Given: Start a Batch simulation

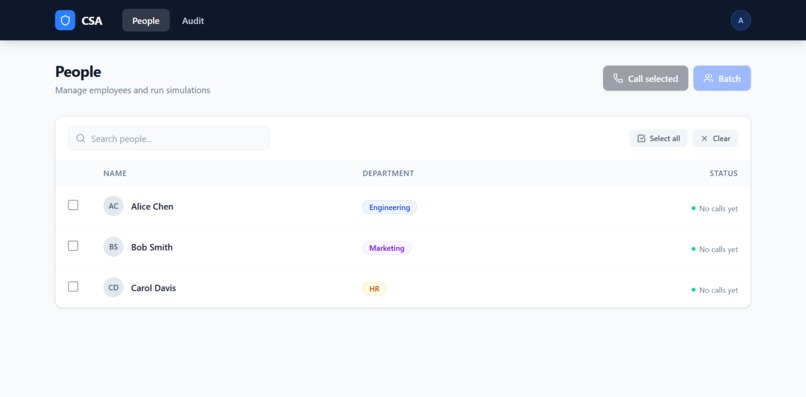Looking at the screenshot, I should [722, 78].
